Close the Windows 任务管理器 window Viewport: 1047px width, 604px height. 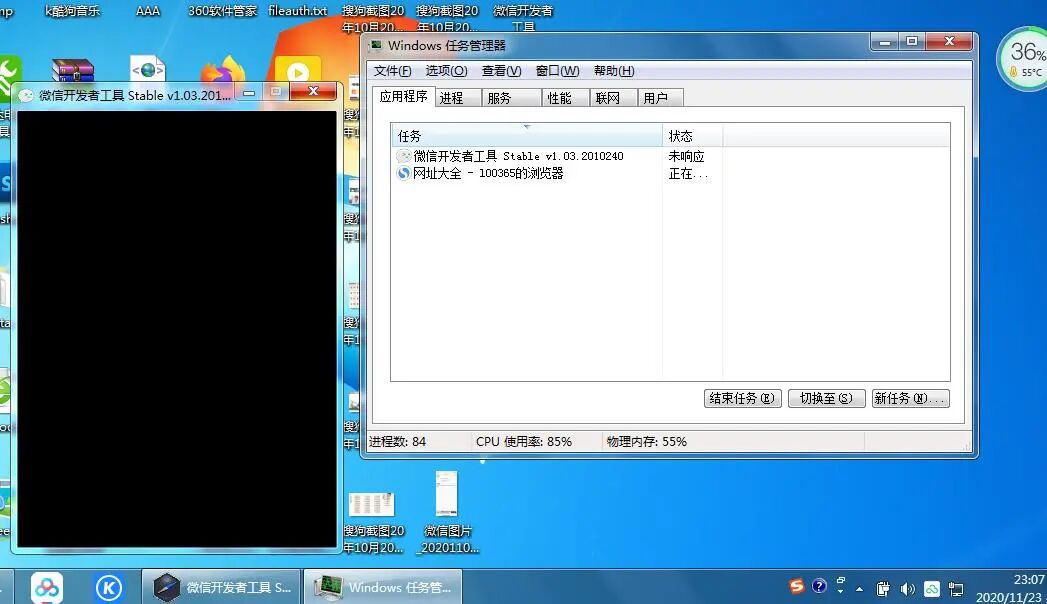click(949, 41)
